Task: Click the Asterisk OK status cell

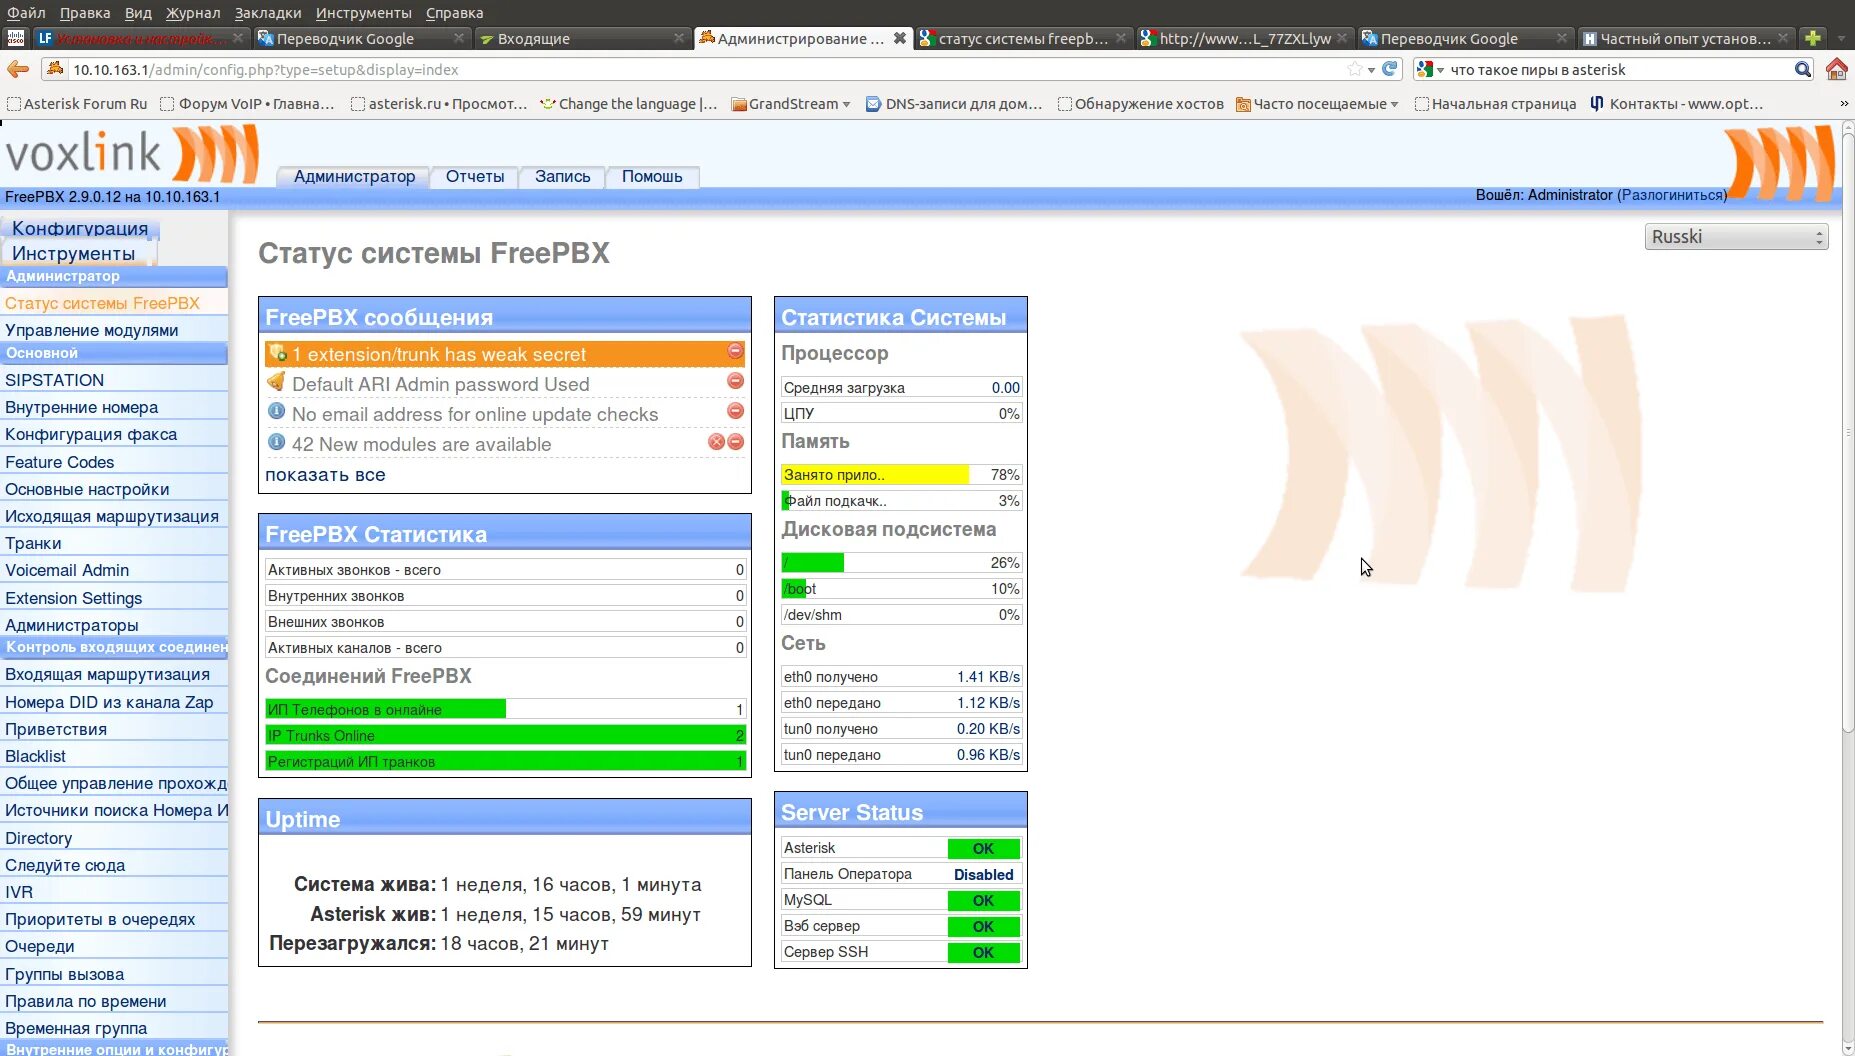Action: [983, 848]
